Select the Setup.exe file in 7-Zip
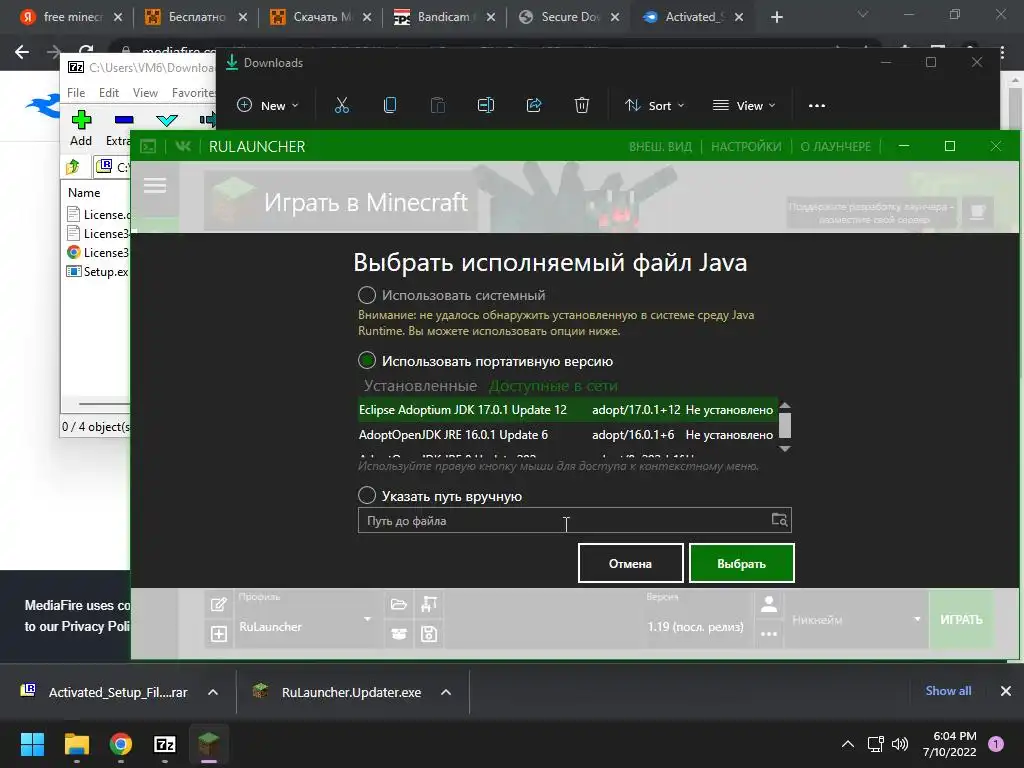 98,272
